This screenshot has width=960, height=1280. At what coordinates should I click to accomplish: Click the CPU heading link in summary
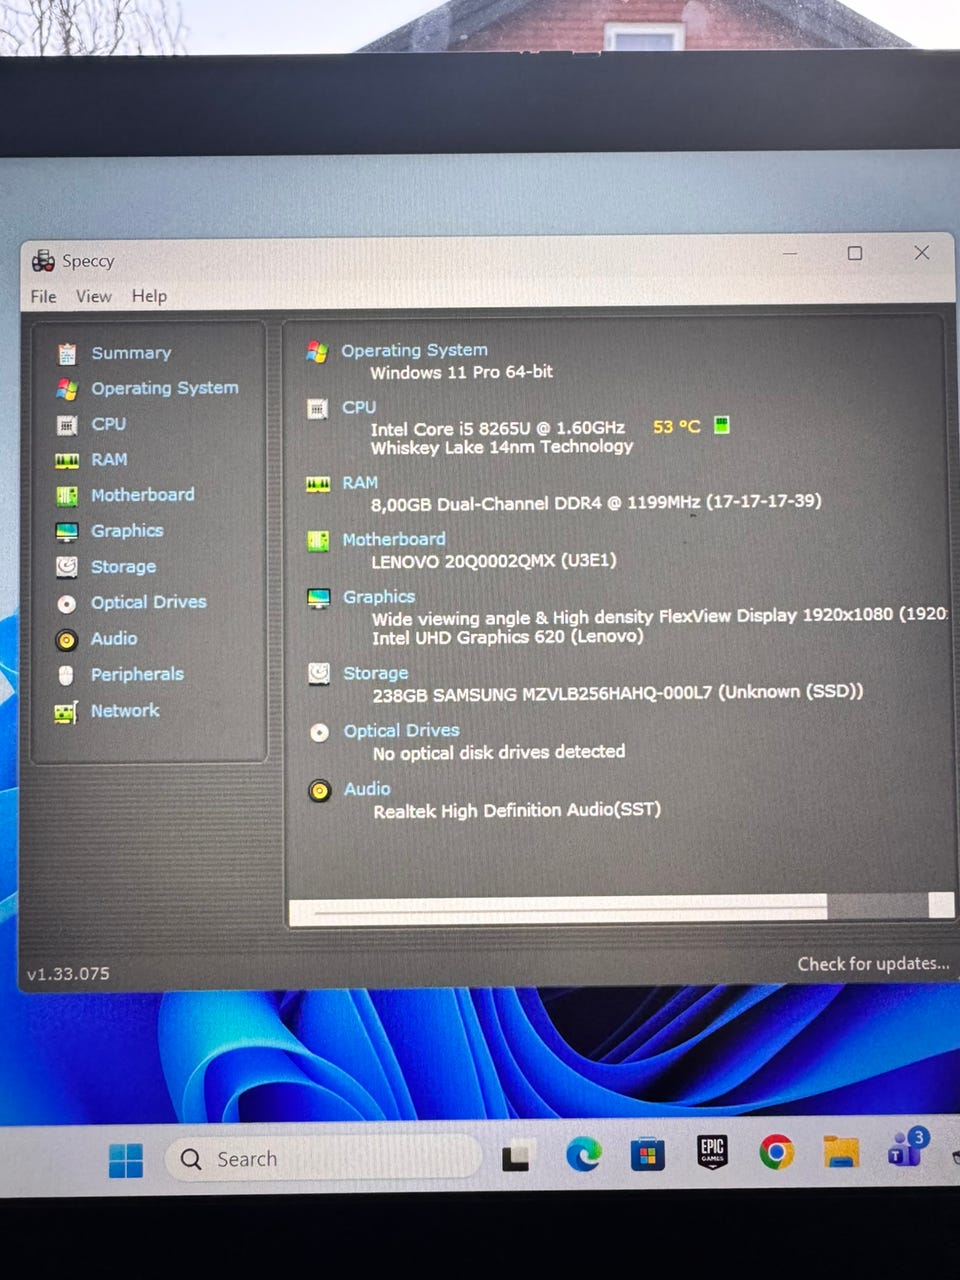(359, 408)
